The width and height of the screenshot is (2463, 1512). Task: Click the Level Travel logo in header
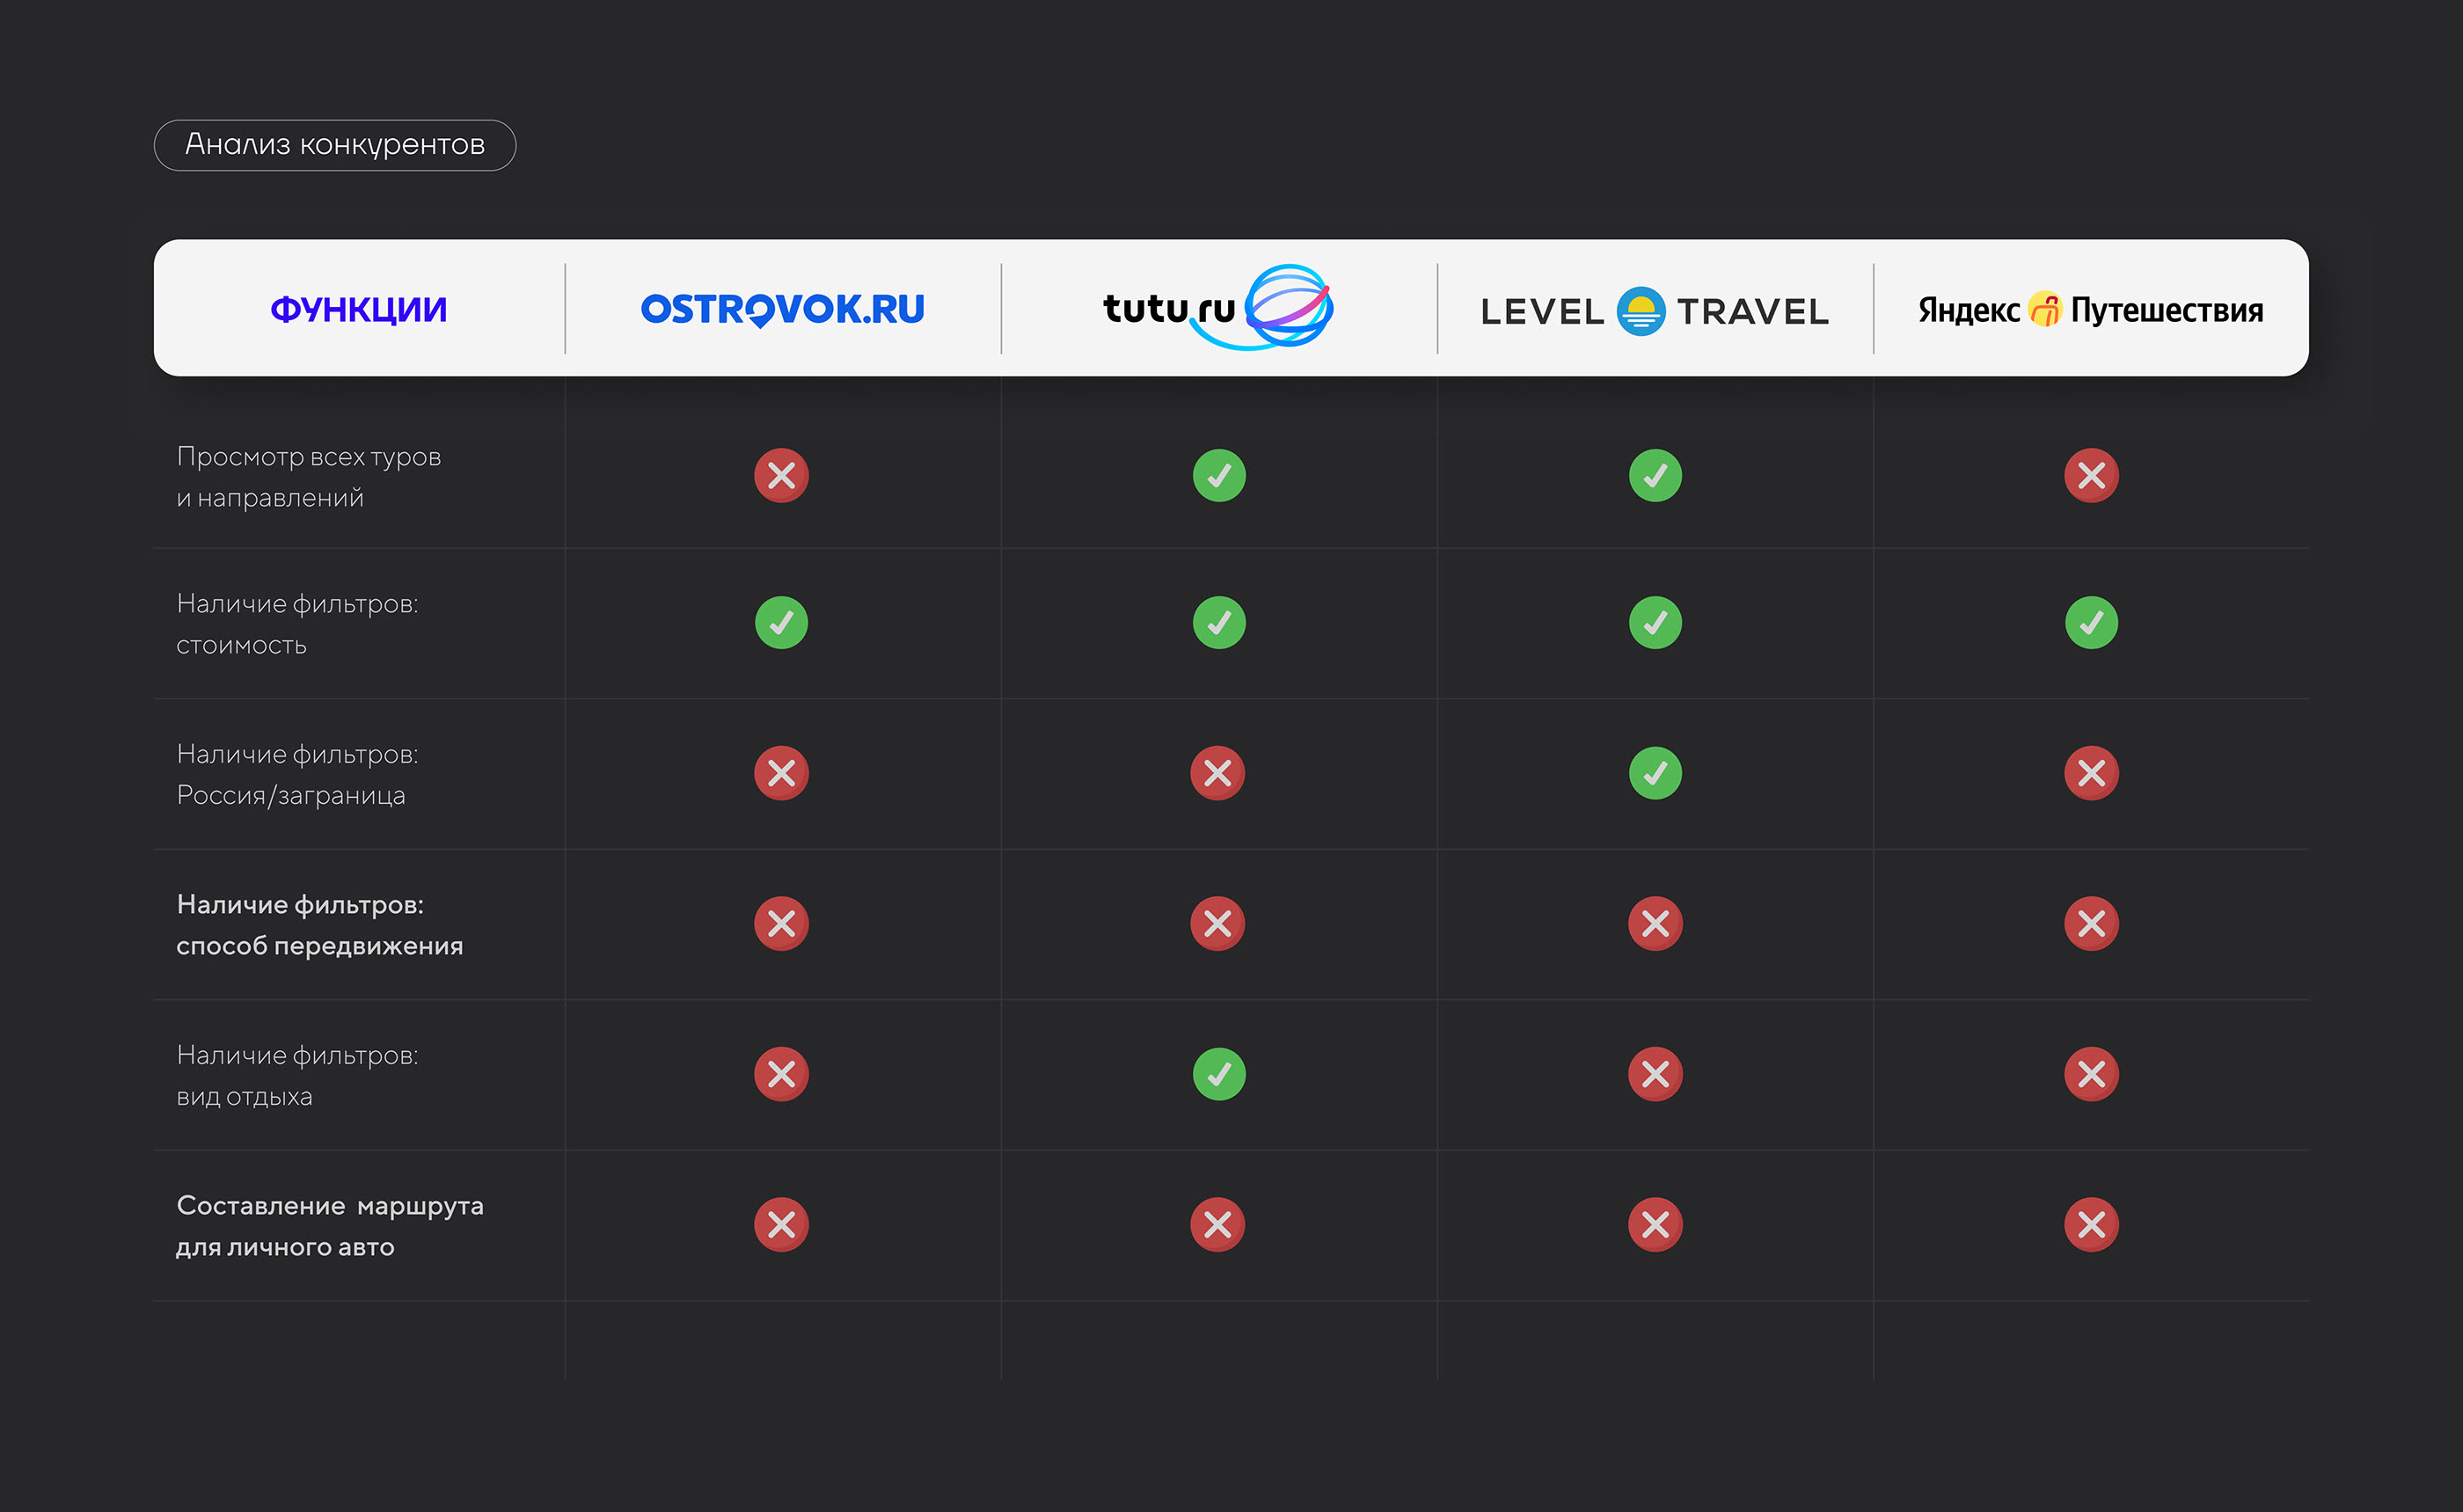1654,311
